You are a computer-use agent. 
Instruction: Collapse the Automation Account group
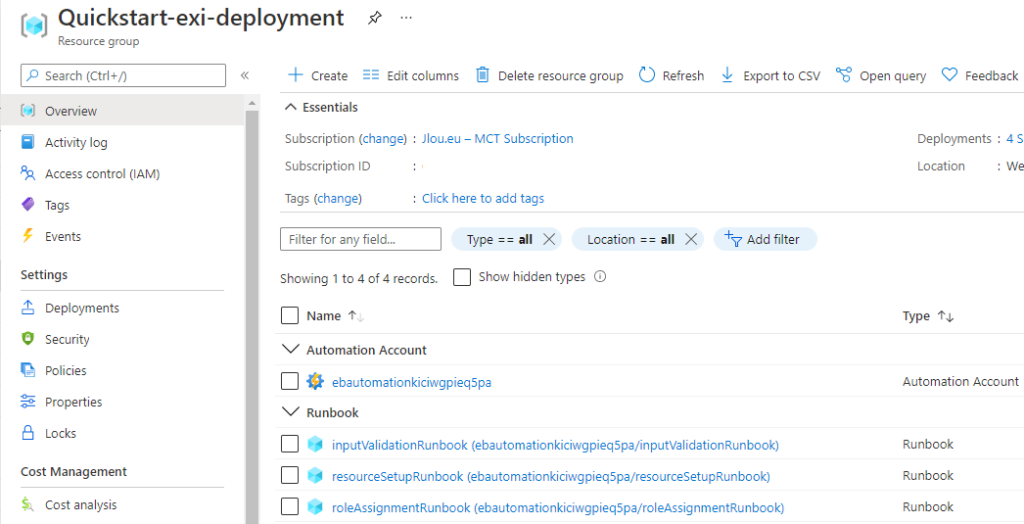[x=290, y=350]
